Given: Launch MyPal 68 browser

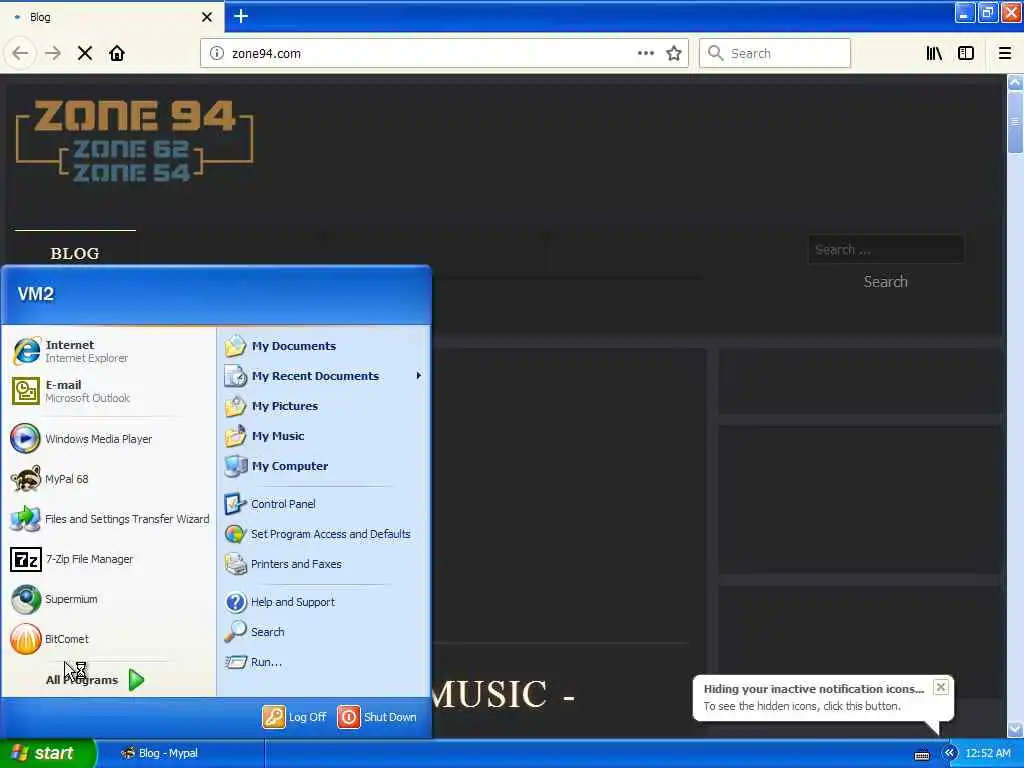Looking at the screenshot, I should tap(50, 479).
